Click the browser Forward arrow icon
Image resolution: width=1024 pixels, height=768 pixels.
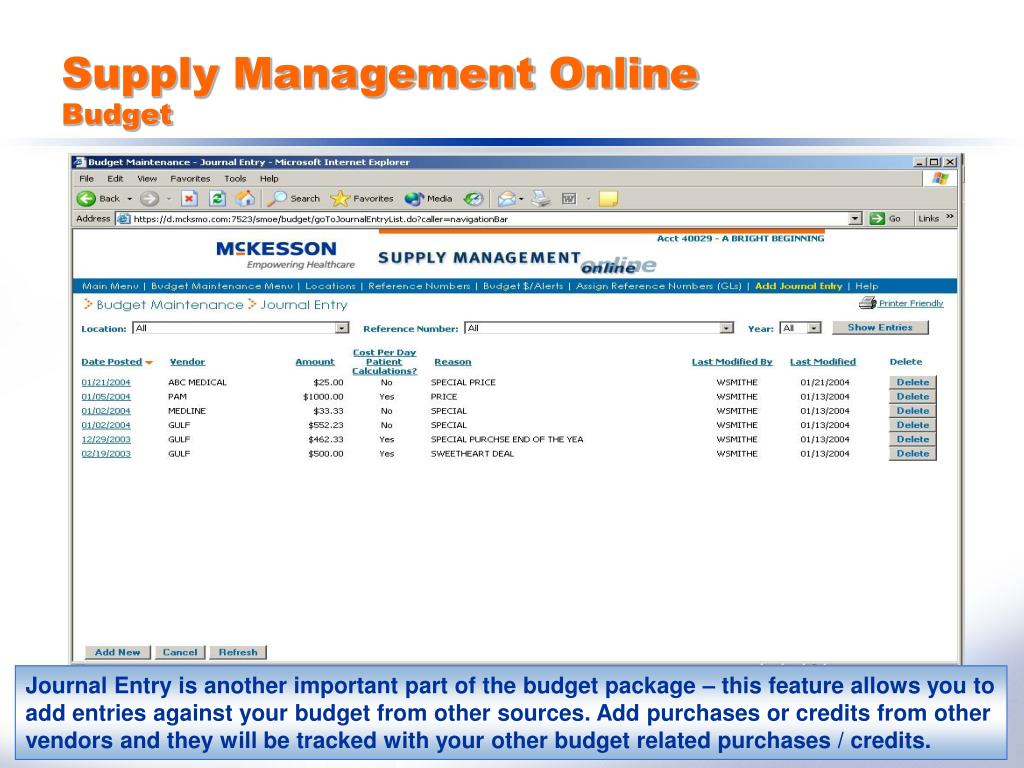150,199
